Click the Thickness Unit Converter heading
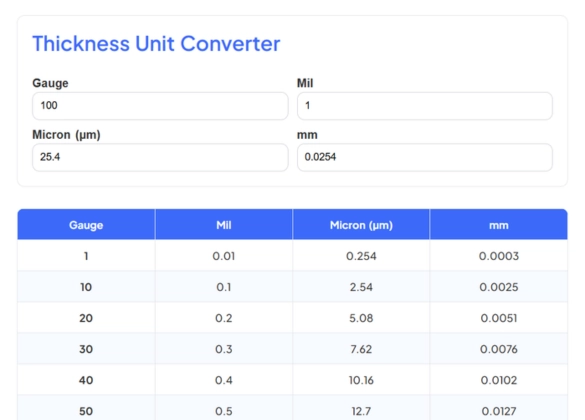This screenshot has width=585, height=420. 156,44
